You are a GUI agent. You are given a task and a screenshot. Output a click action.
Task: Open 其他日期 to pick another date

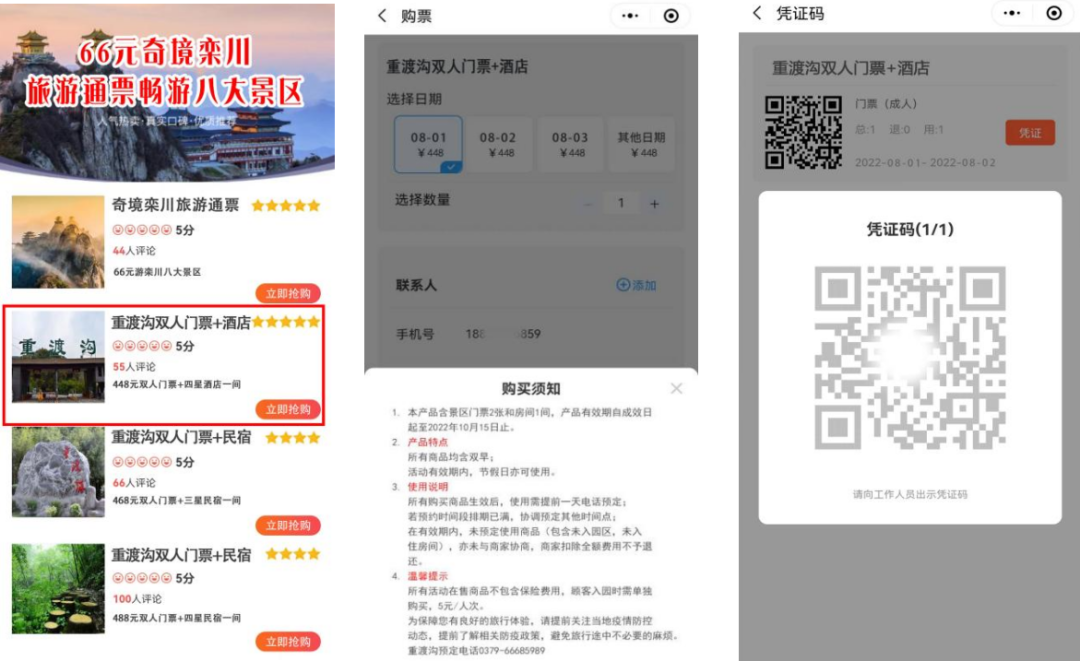[641, 144]
